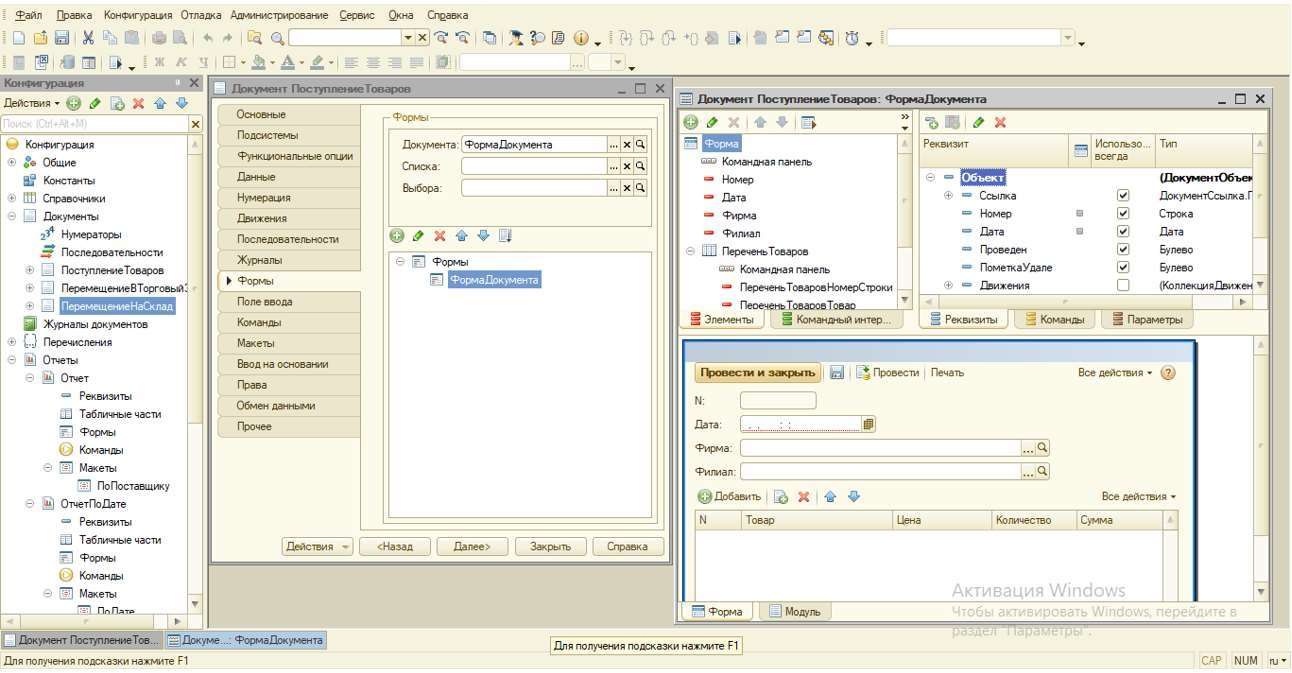This screenshot has width=1292, height=673.
Task: Delete the selected form above the Формы tree
Action: pyautogui.click(x=439, y=236)
